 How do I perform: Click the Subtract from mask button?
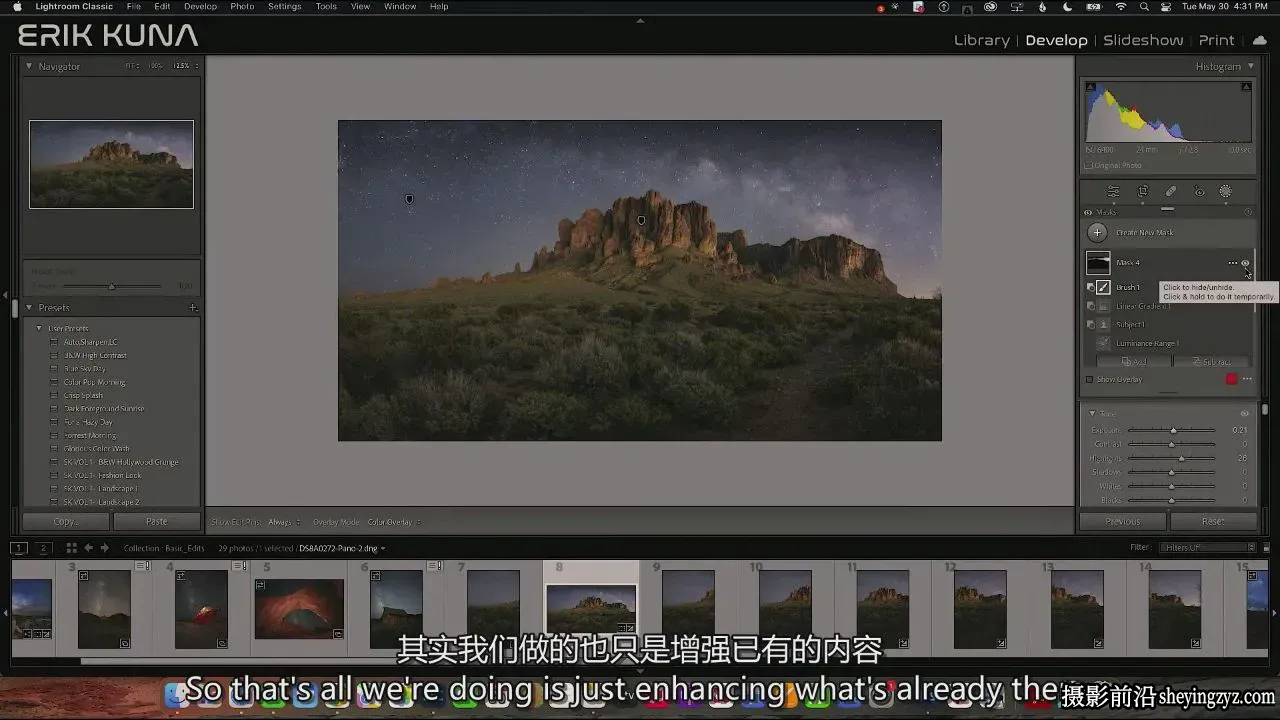coord(1210,361)
